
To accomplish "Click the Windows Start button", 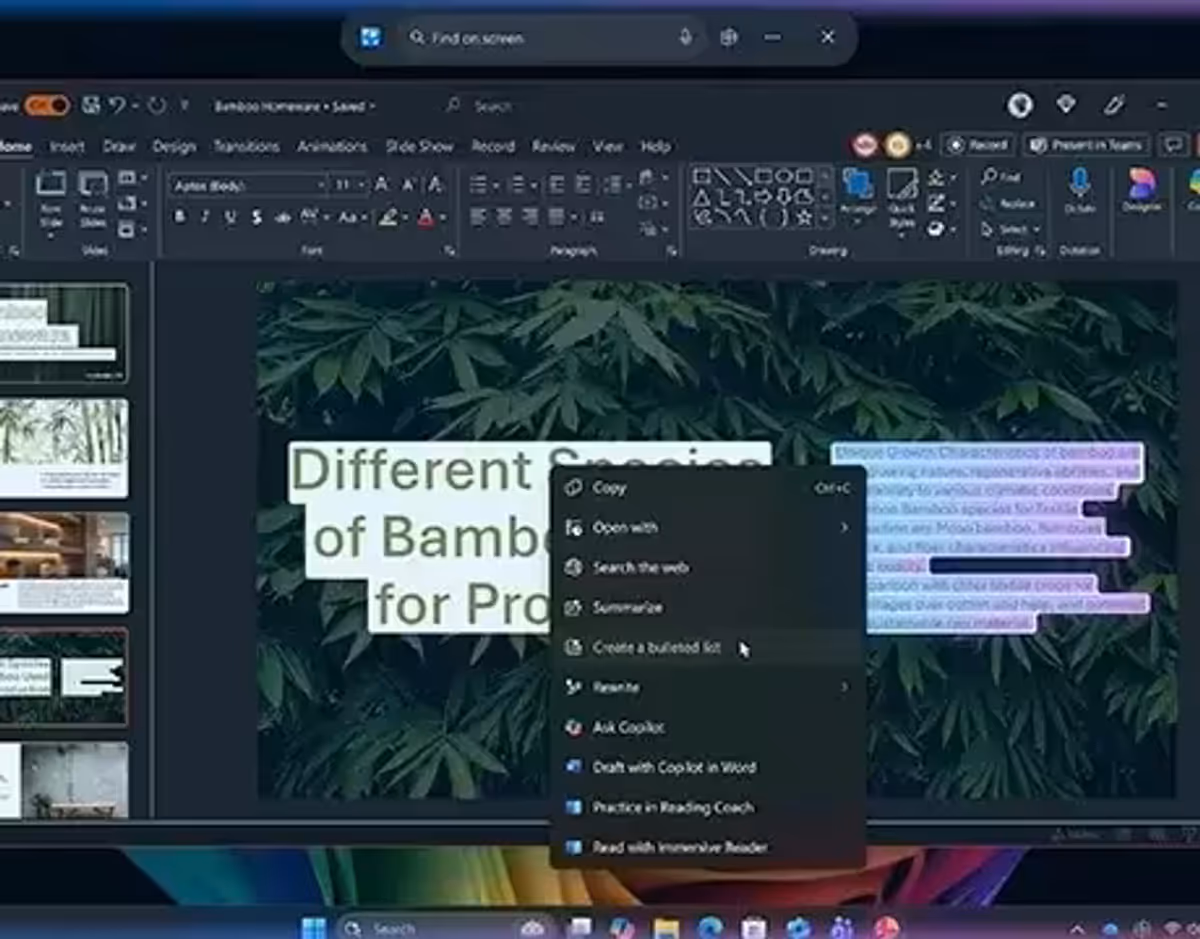I will (313, 927).
